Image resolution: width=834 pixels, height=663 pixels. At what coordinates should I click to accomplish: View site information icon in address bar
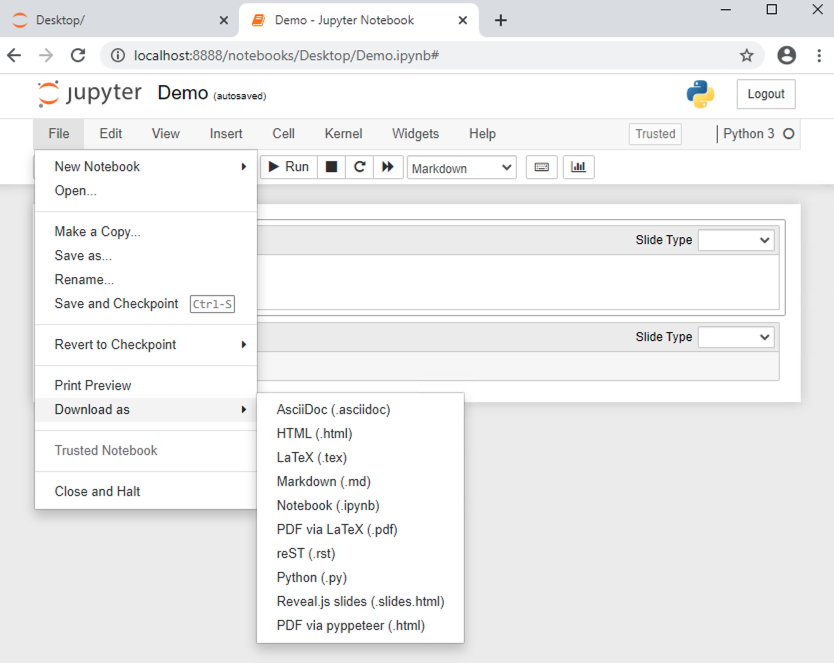pos(118,55)
